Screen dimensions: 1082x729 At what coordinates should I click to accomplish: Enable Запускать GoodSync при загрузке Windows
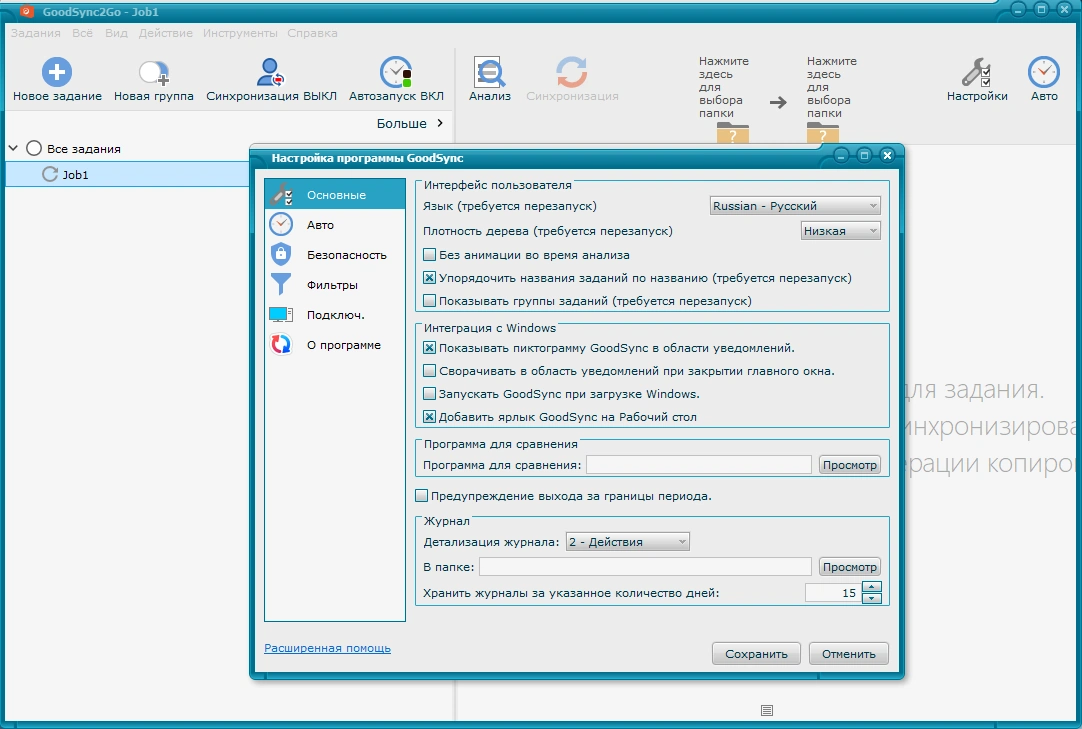[x=429, y=394]
